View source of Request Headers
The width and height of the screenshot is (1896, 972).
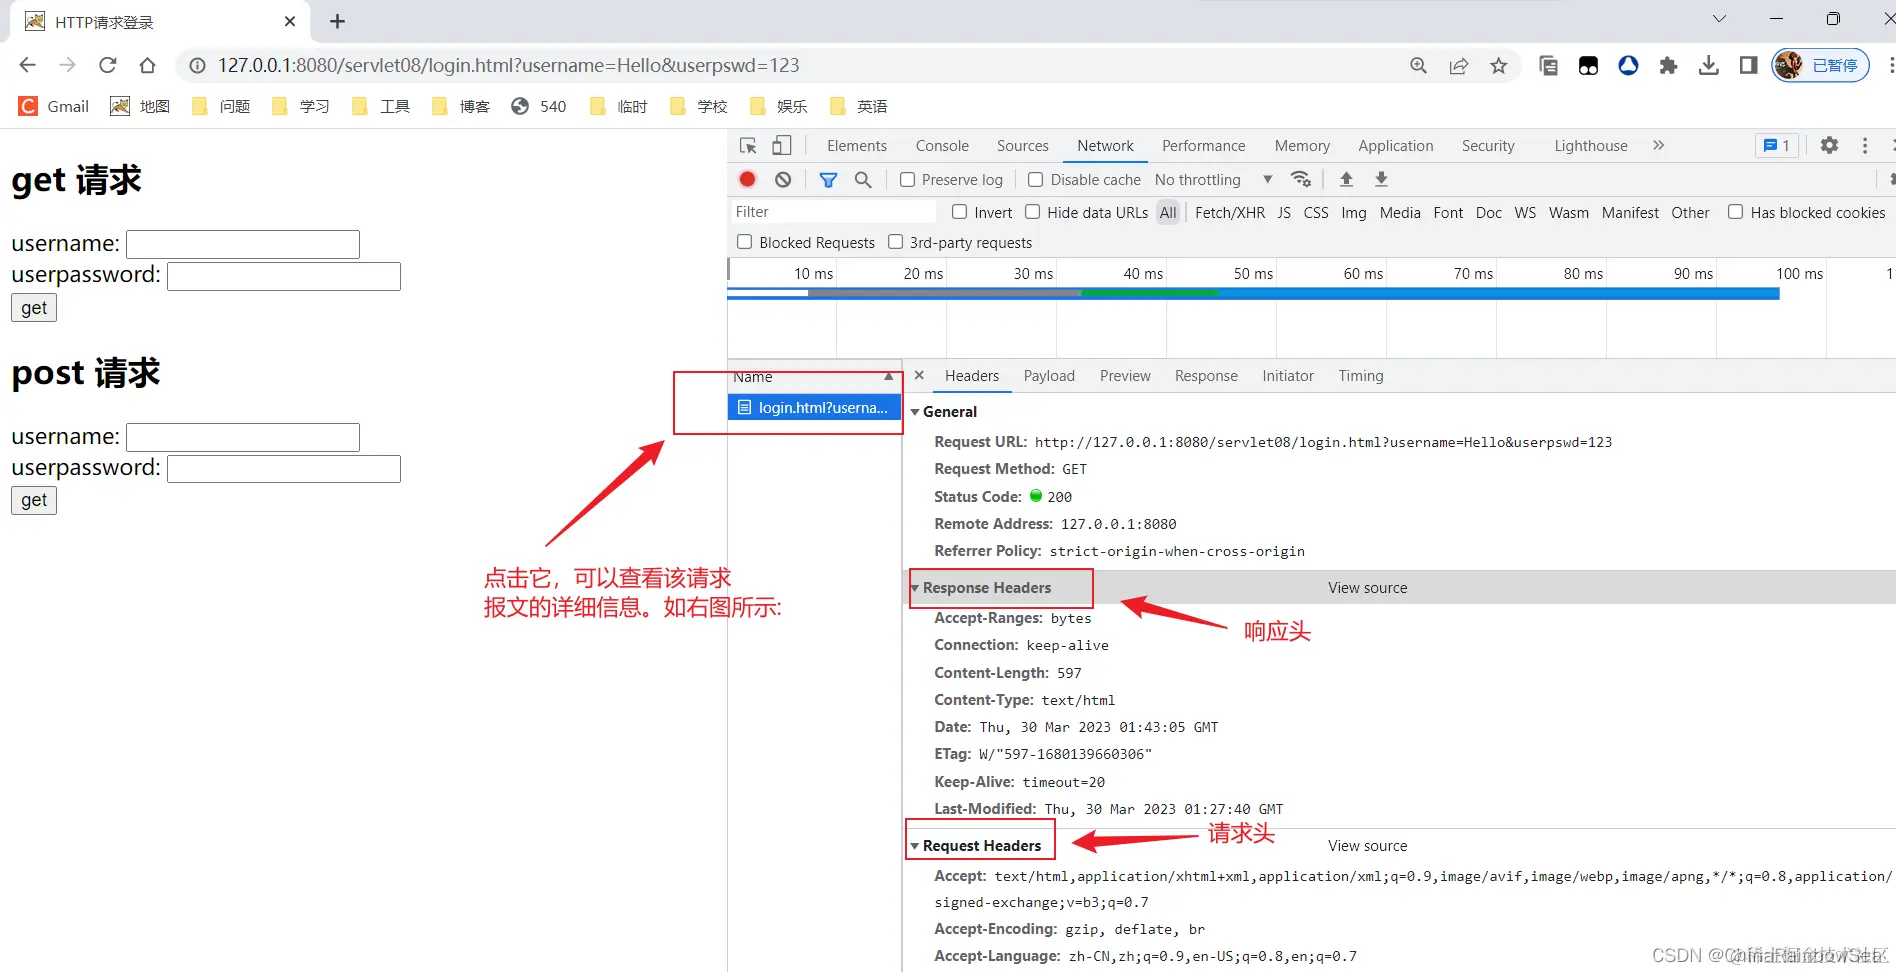pyautogui.click(x=1367, y=846)
